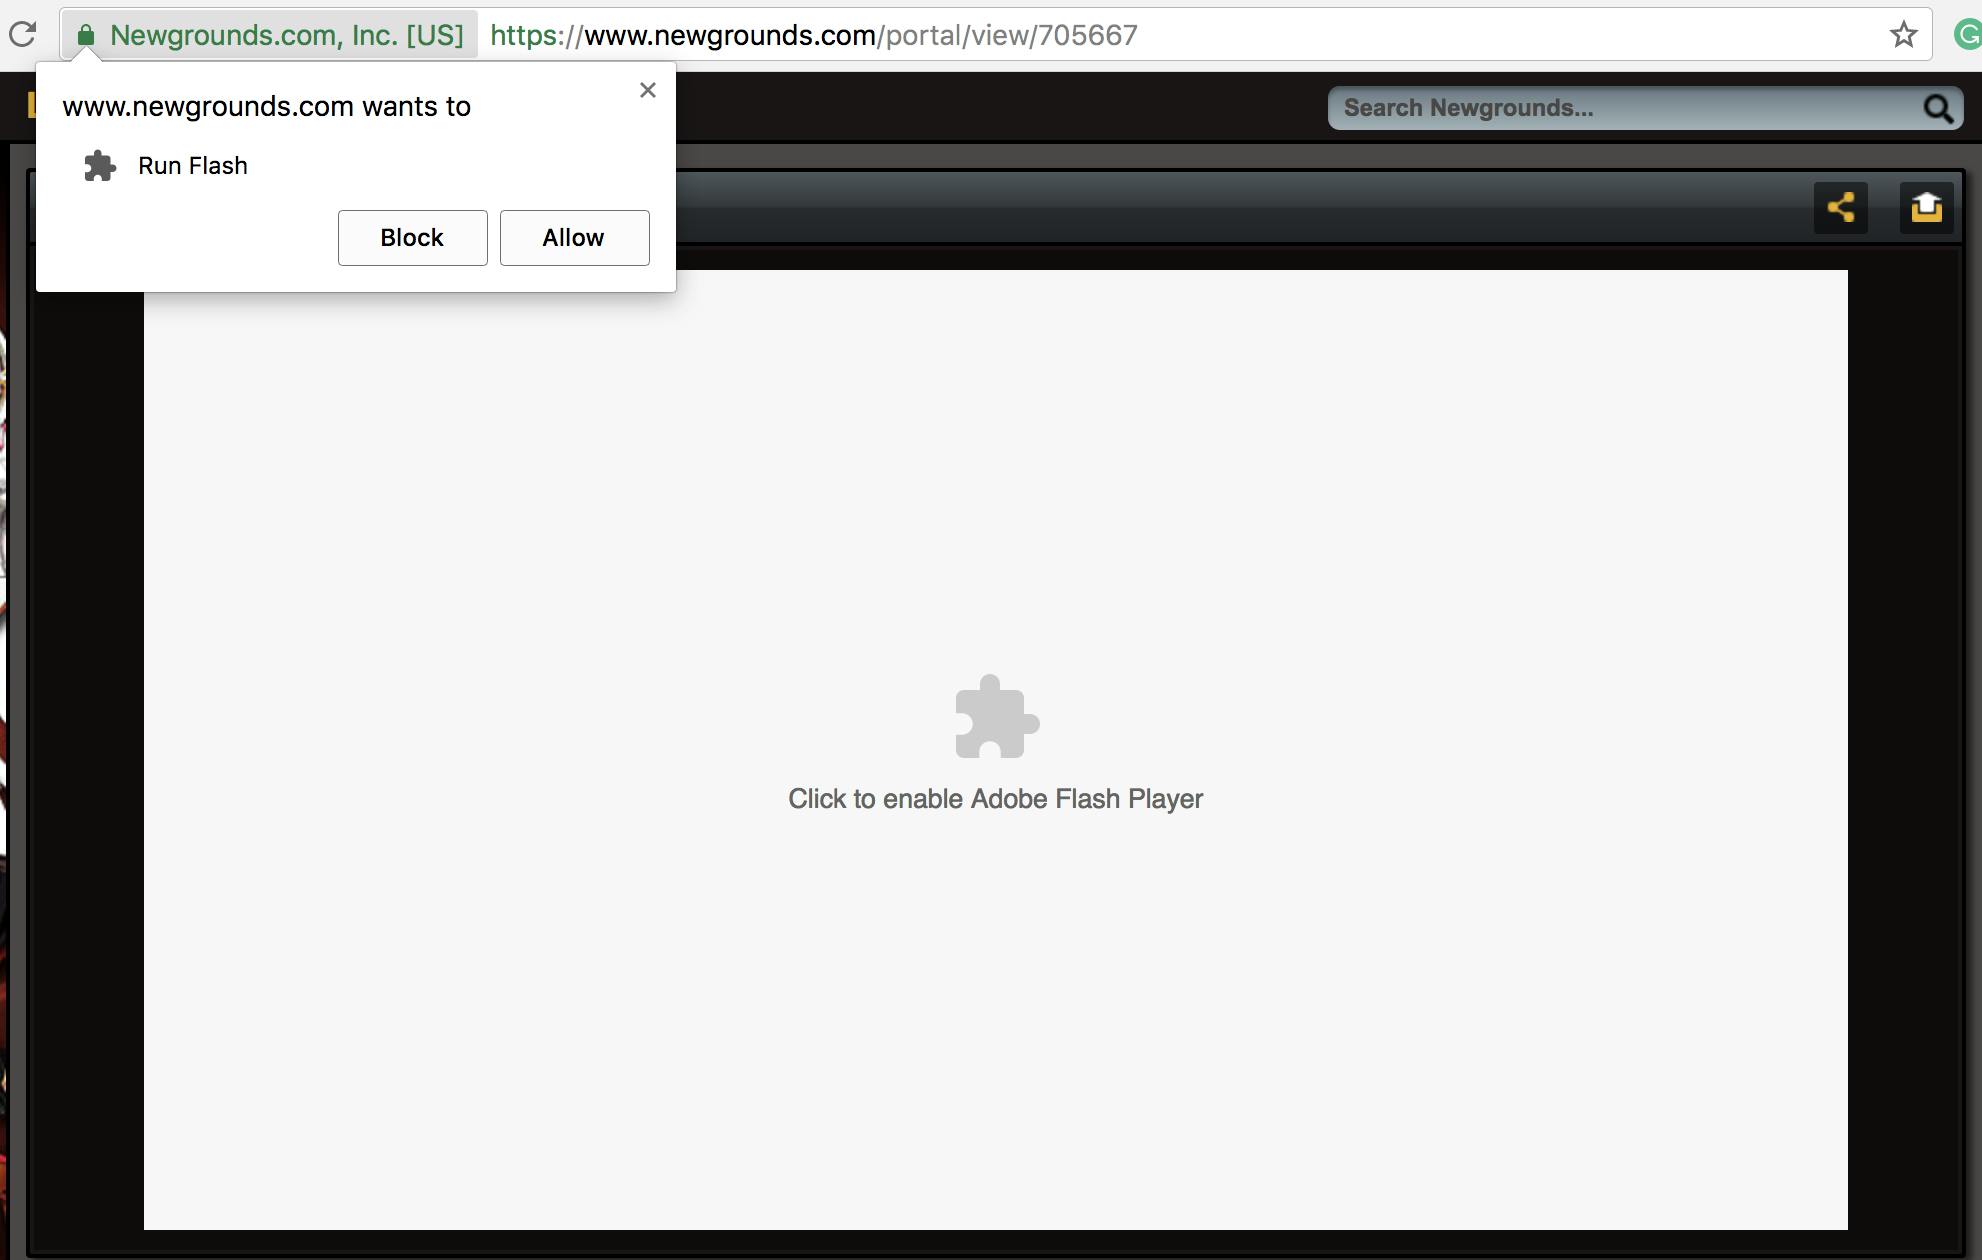The image size is (1982, 1260).
Task: Expand the browser site permissions dropdown
Action: [110, 33]
